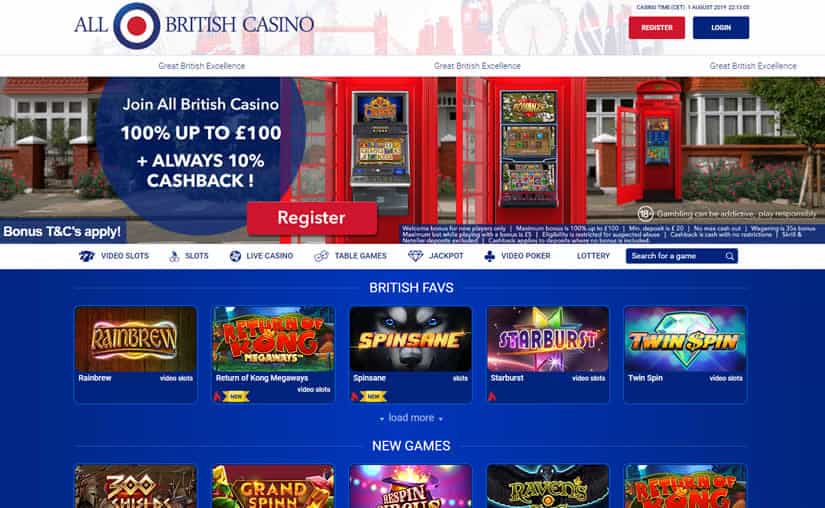
Task: Click the blue Login button
Action: point(721,28)
